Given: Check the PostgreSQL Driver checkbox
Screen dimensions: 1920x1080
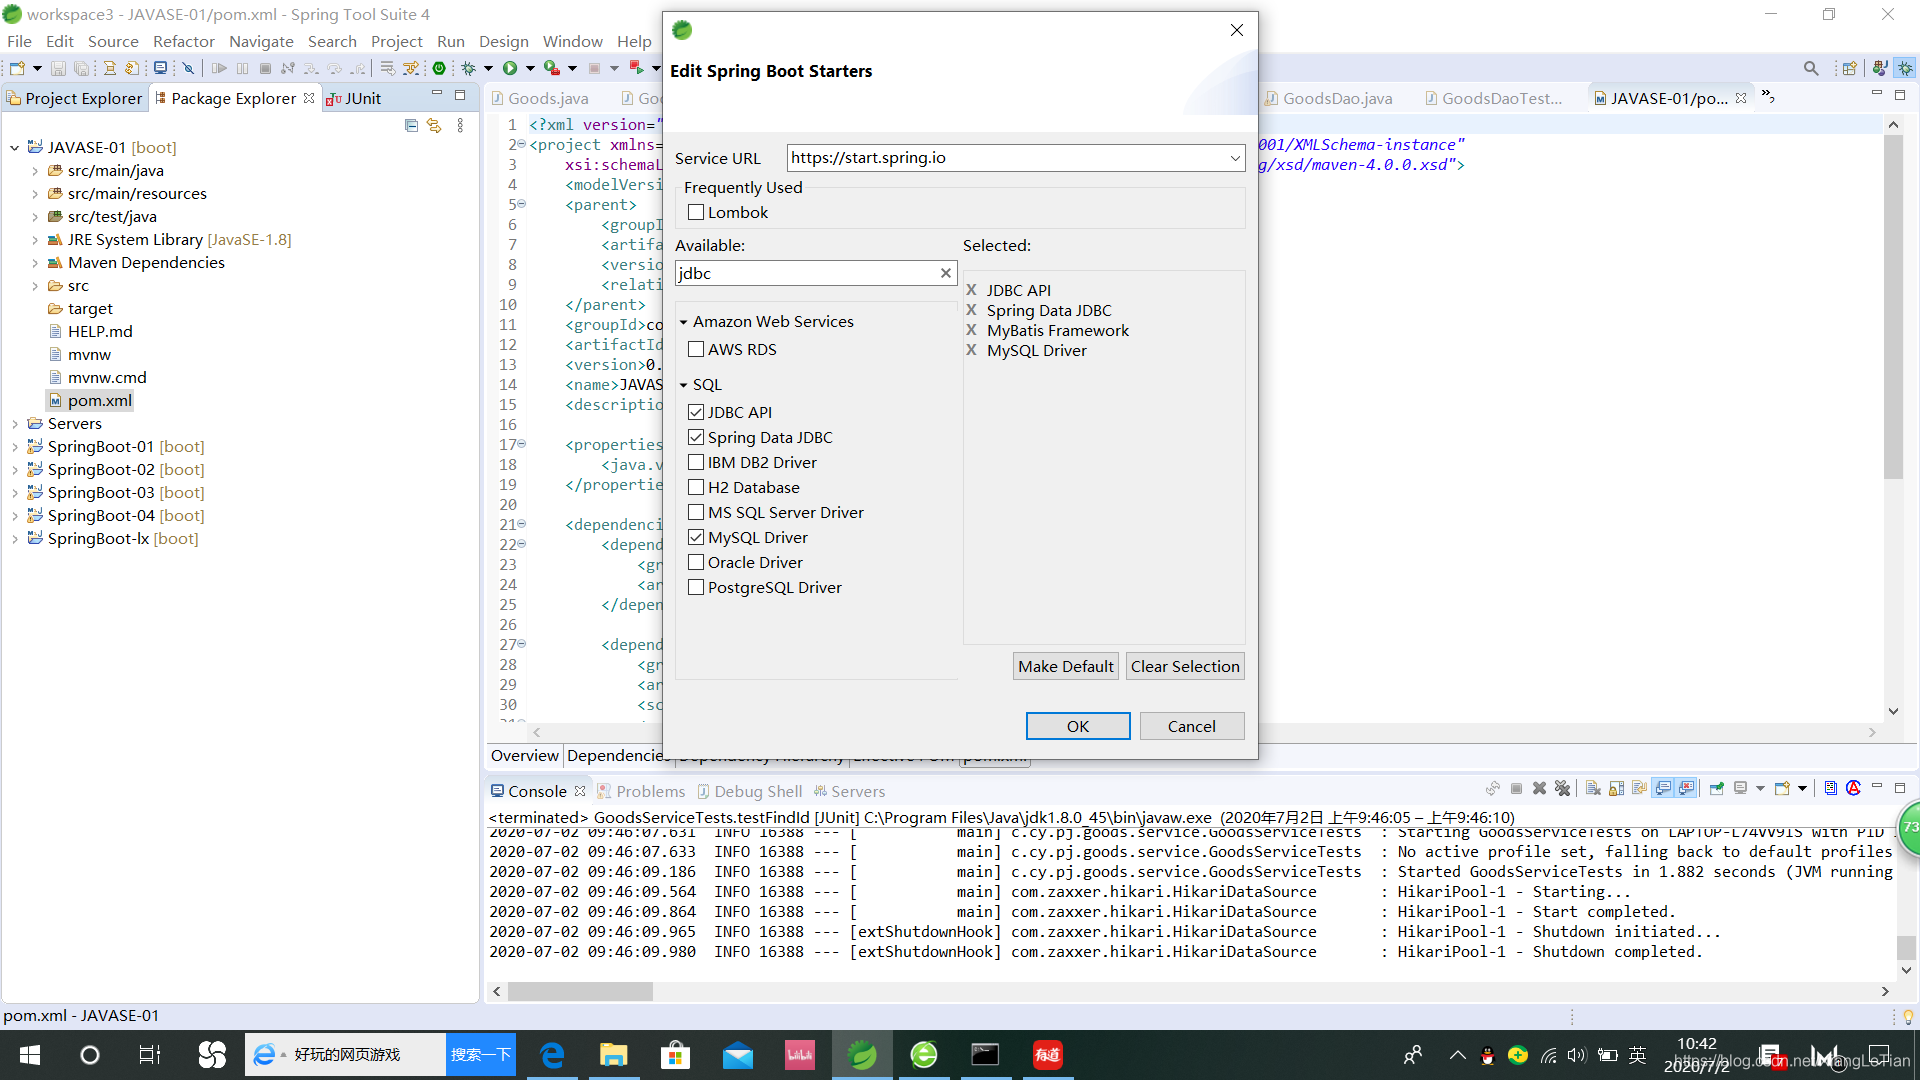Looking at the screenshot, I should coord(696,587).
